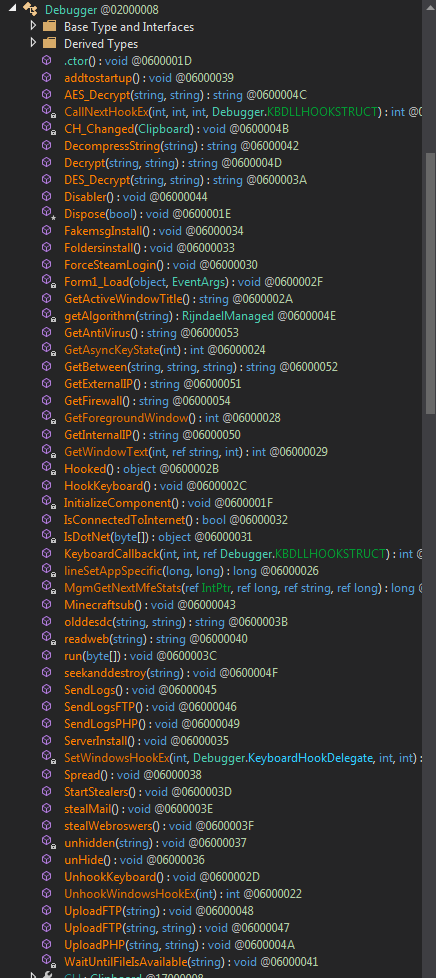Expand Base Type and Interfaces folder
436x978 pixels.
34,27
